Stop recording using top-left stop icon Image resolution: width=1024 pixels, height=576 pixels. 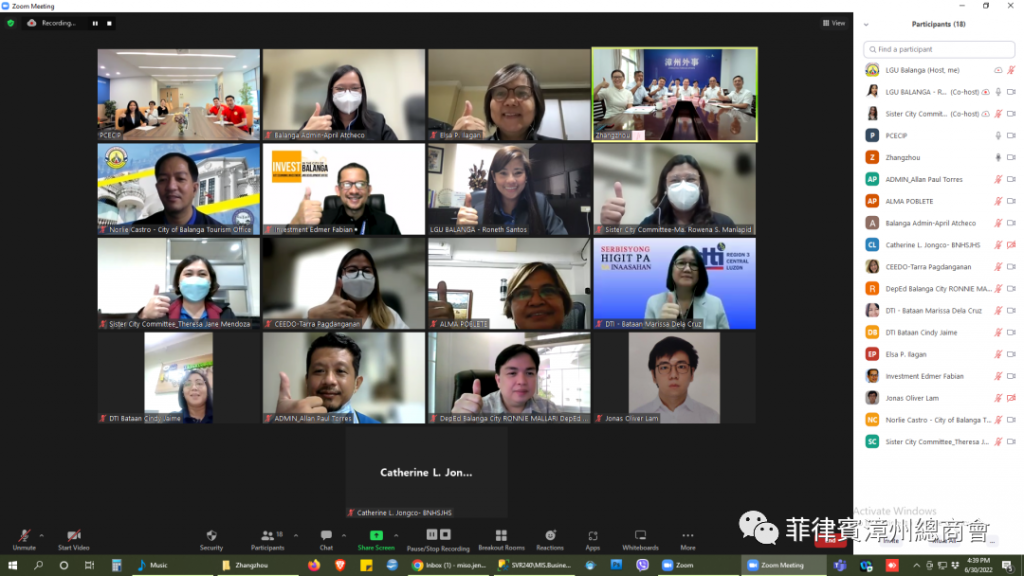[x=109, y=24]
